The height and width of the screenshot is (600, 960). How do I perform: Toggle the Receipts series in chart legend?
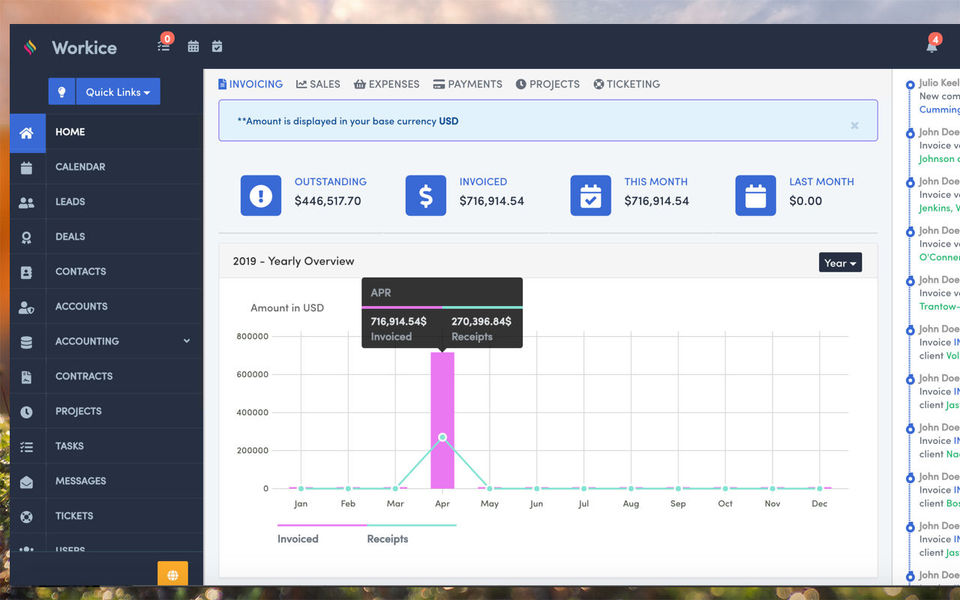[388, 539]
